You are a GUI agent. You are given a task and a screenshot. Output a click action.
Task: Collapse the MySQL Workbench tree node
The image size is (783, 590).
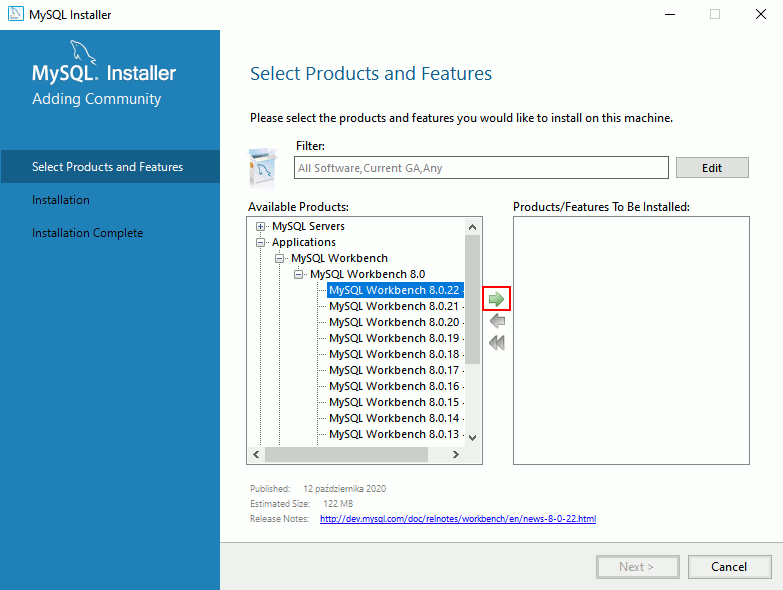[280, 258]
